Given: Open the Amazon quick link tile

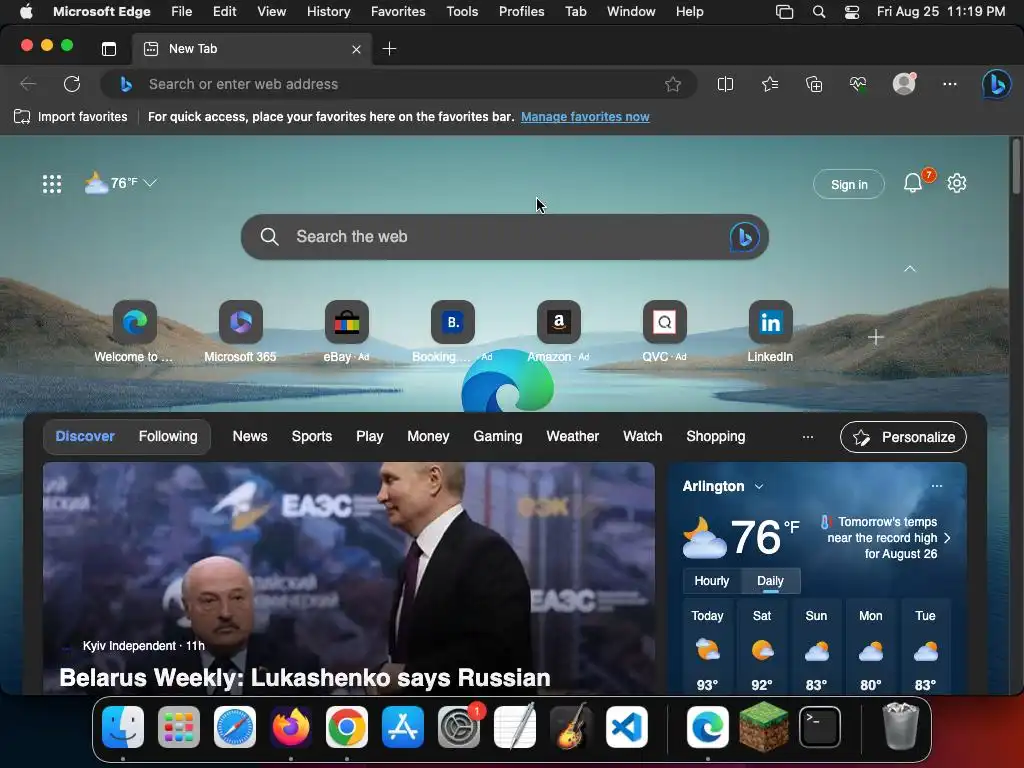Looking at the screenshot, I should pyautogui.click(x=558, y=332).
